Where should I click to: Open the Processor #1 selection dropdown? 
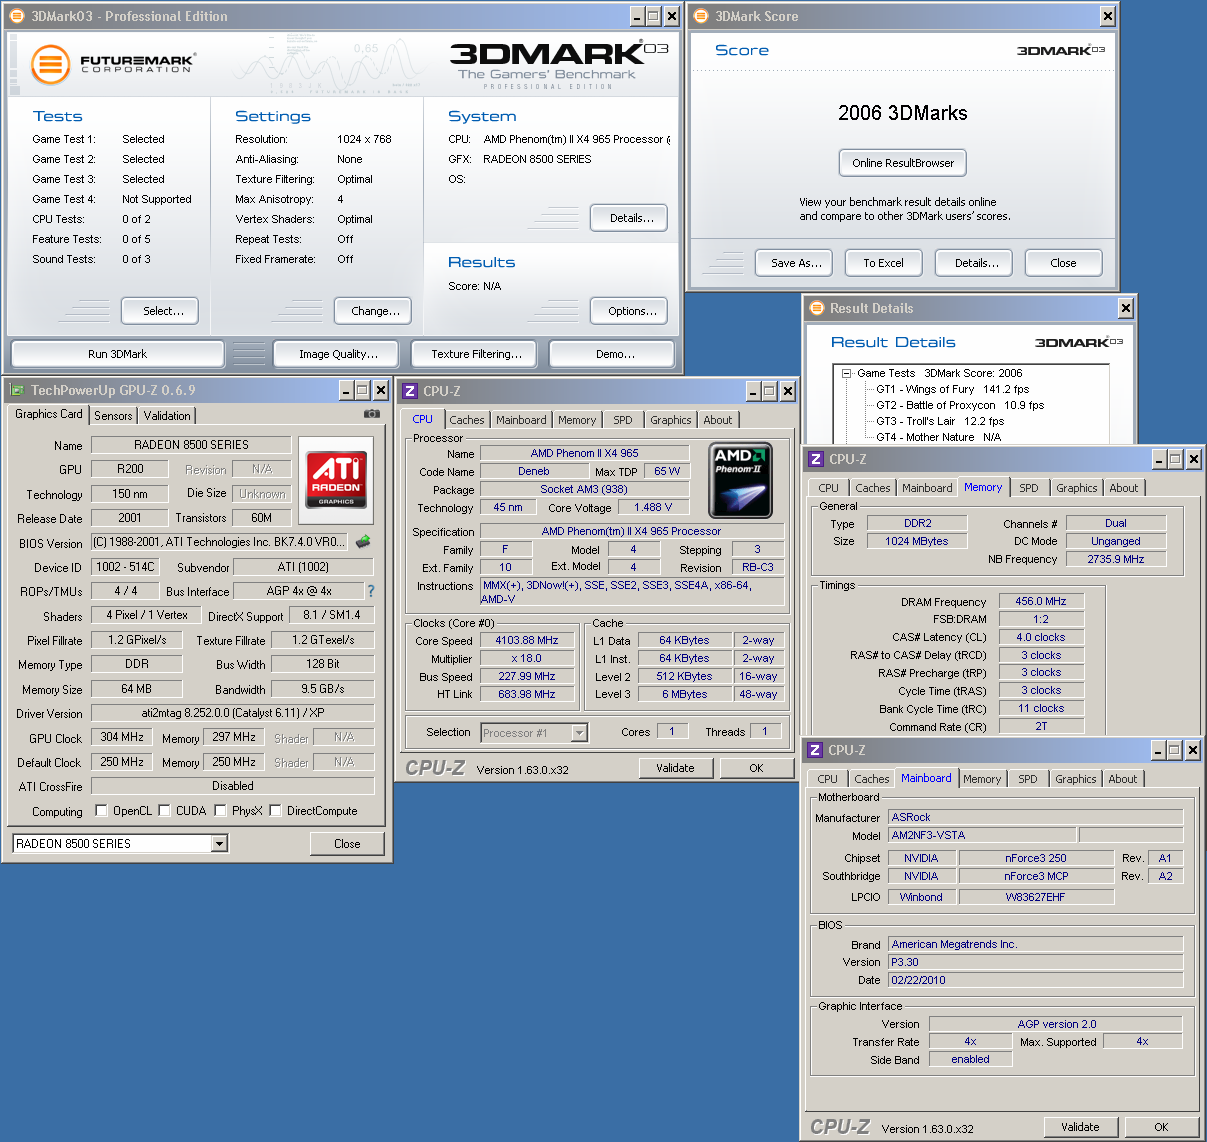click(579, 733)
